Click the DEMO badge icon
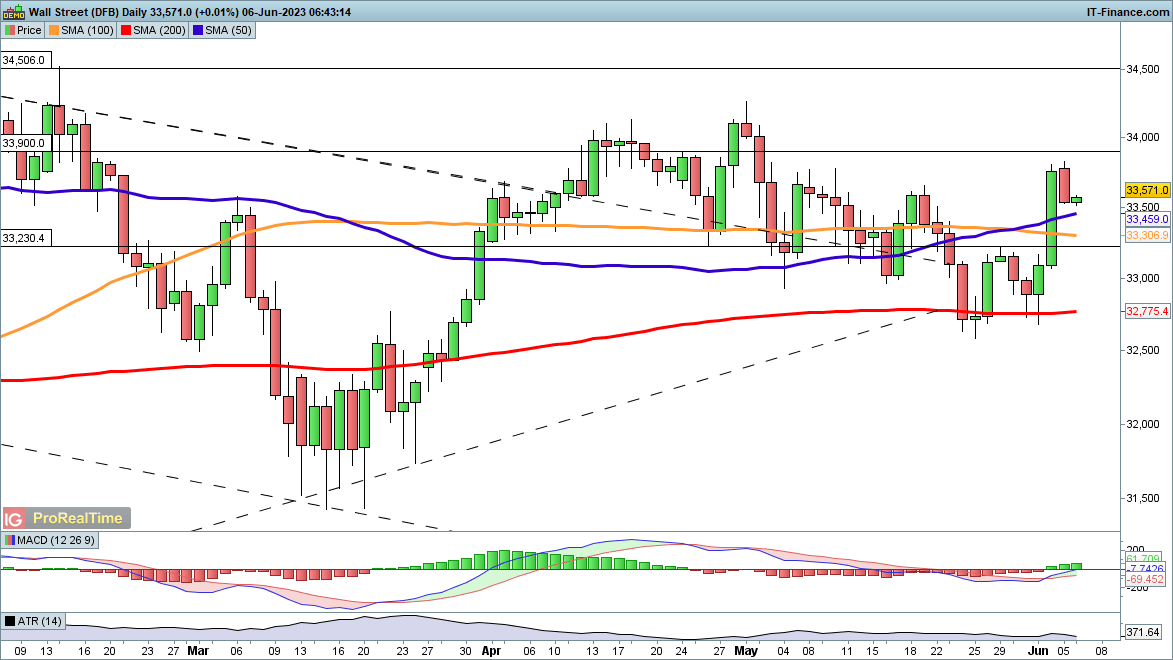This screenshot has width=1173, height=660. point(13,12)
